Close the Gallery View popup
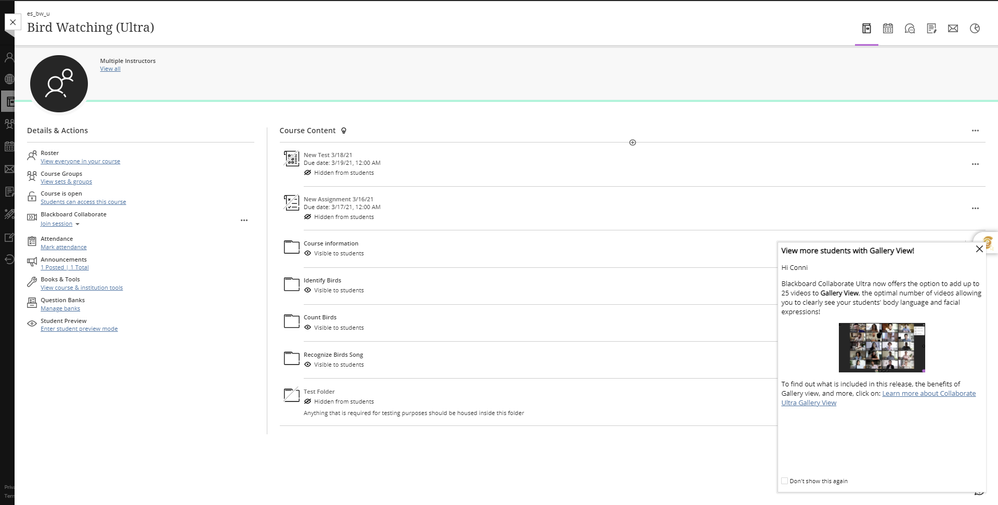This screenshot has height=505, width=998. pos(980,249)
